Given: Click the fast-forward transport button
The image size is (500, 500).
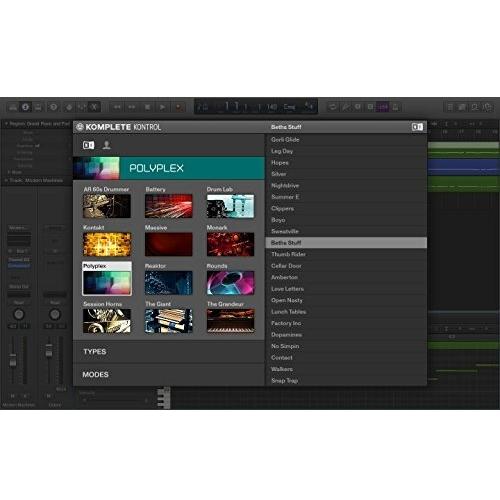Looking at the screenshot, I should tap(132, 107).
